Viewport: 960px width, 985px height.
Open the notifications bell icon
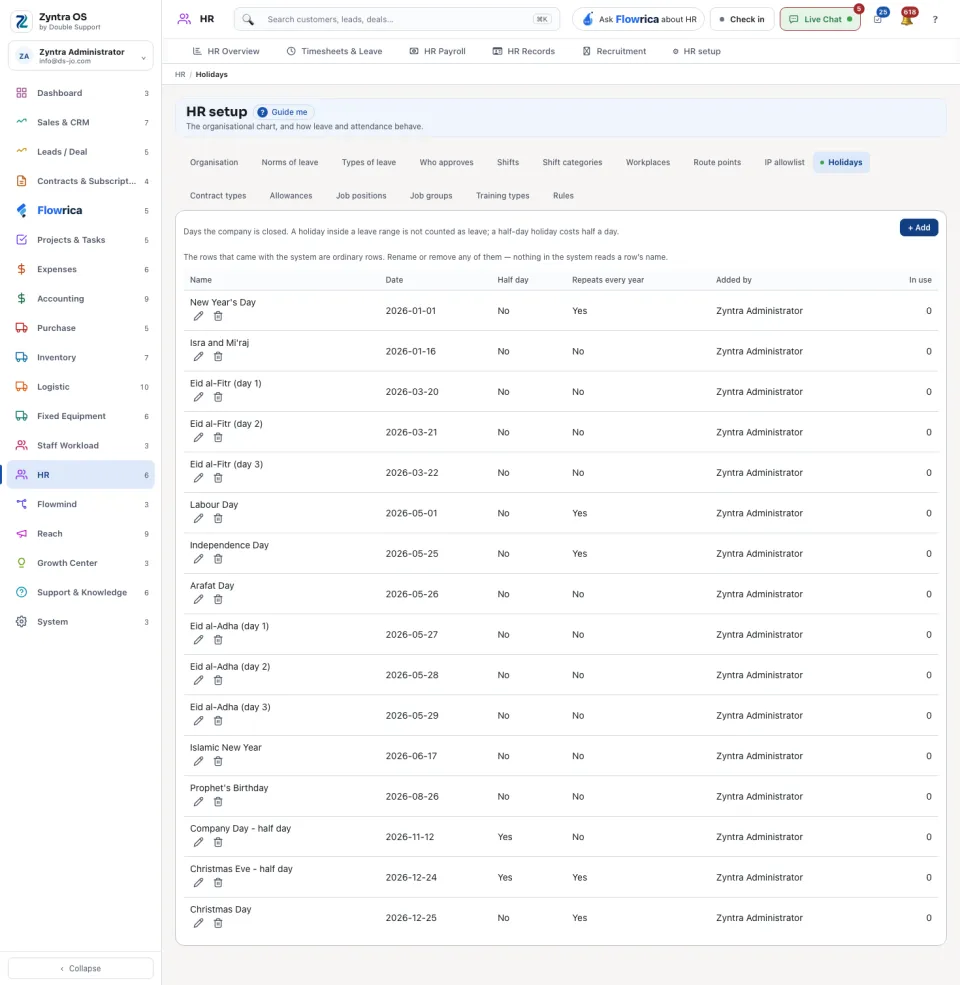(906, 19)
